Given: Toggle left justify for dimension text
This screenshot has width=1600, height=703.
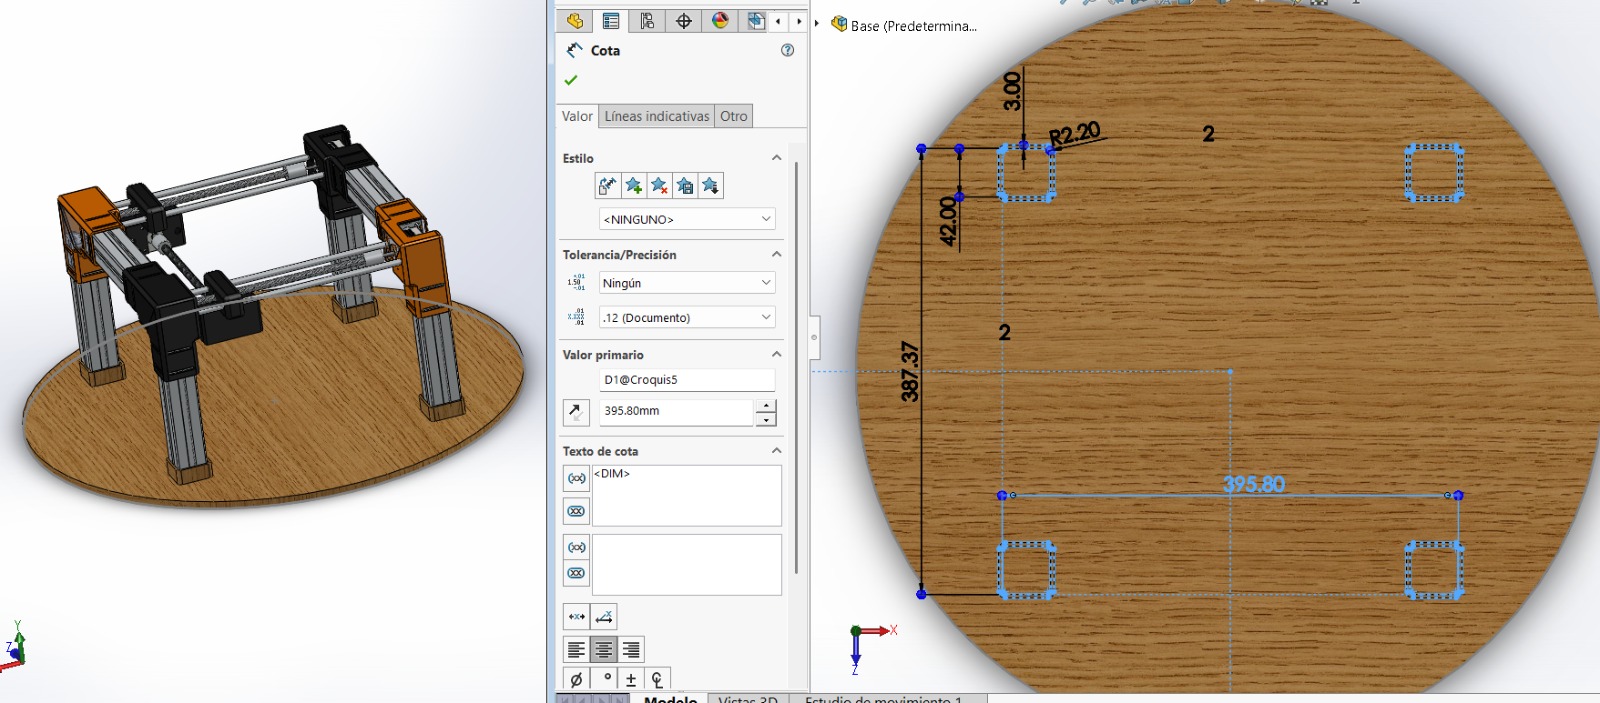Looking at the screenshot, I should pos(576,650).
